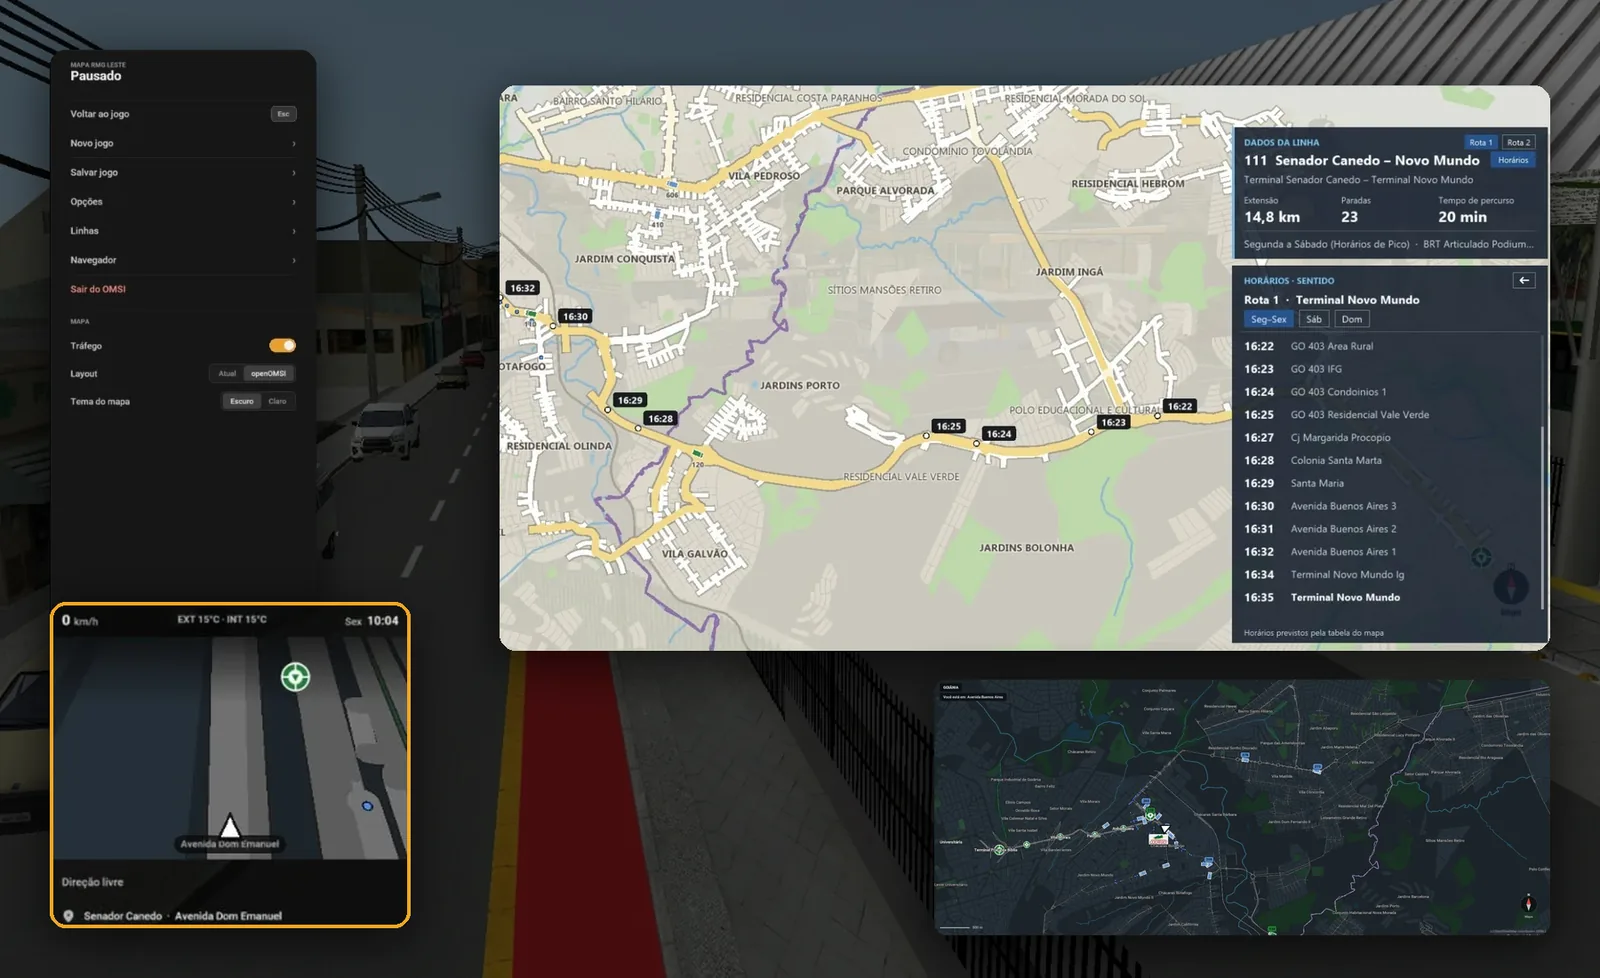Select the Sáb schedule tab

[x=1314, y=319]
